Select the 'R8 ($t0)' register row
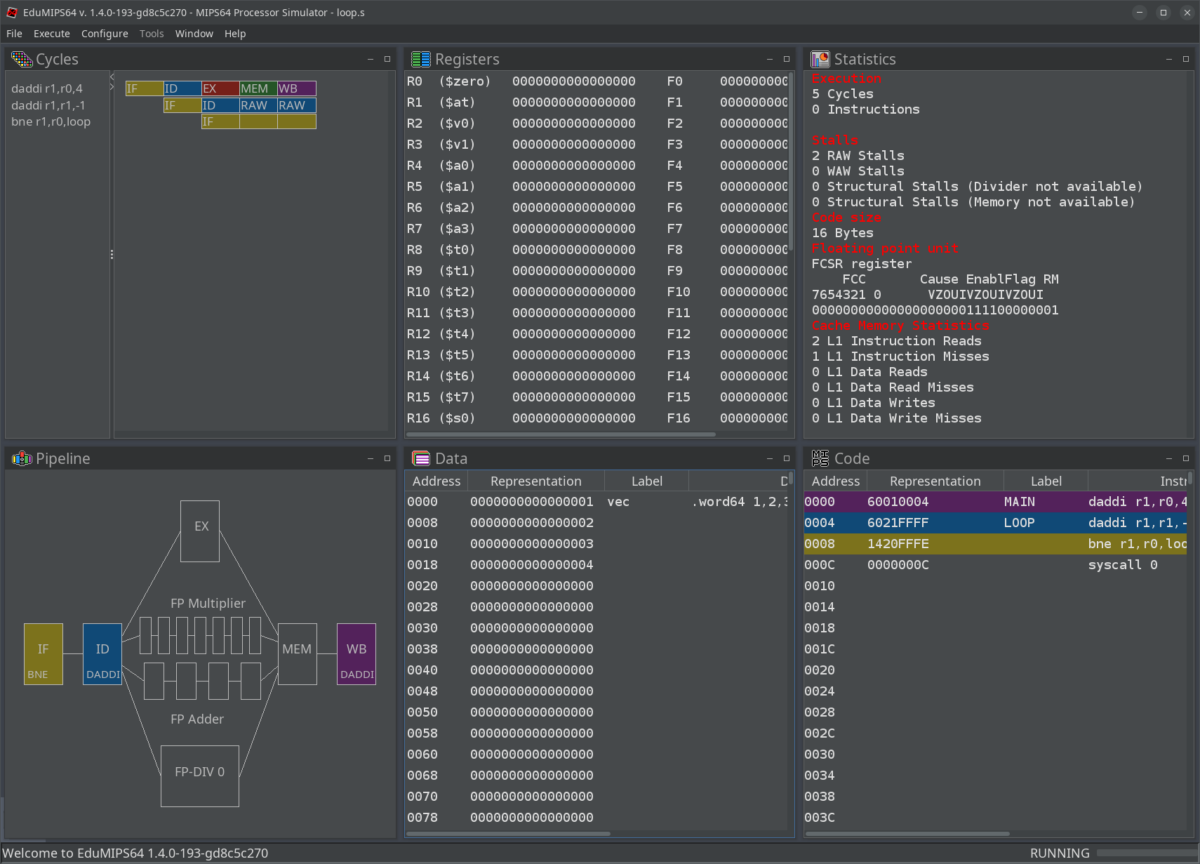This screenshot has height=864, width=1200. click(x=597, y=250)
